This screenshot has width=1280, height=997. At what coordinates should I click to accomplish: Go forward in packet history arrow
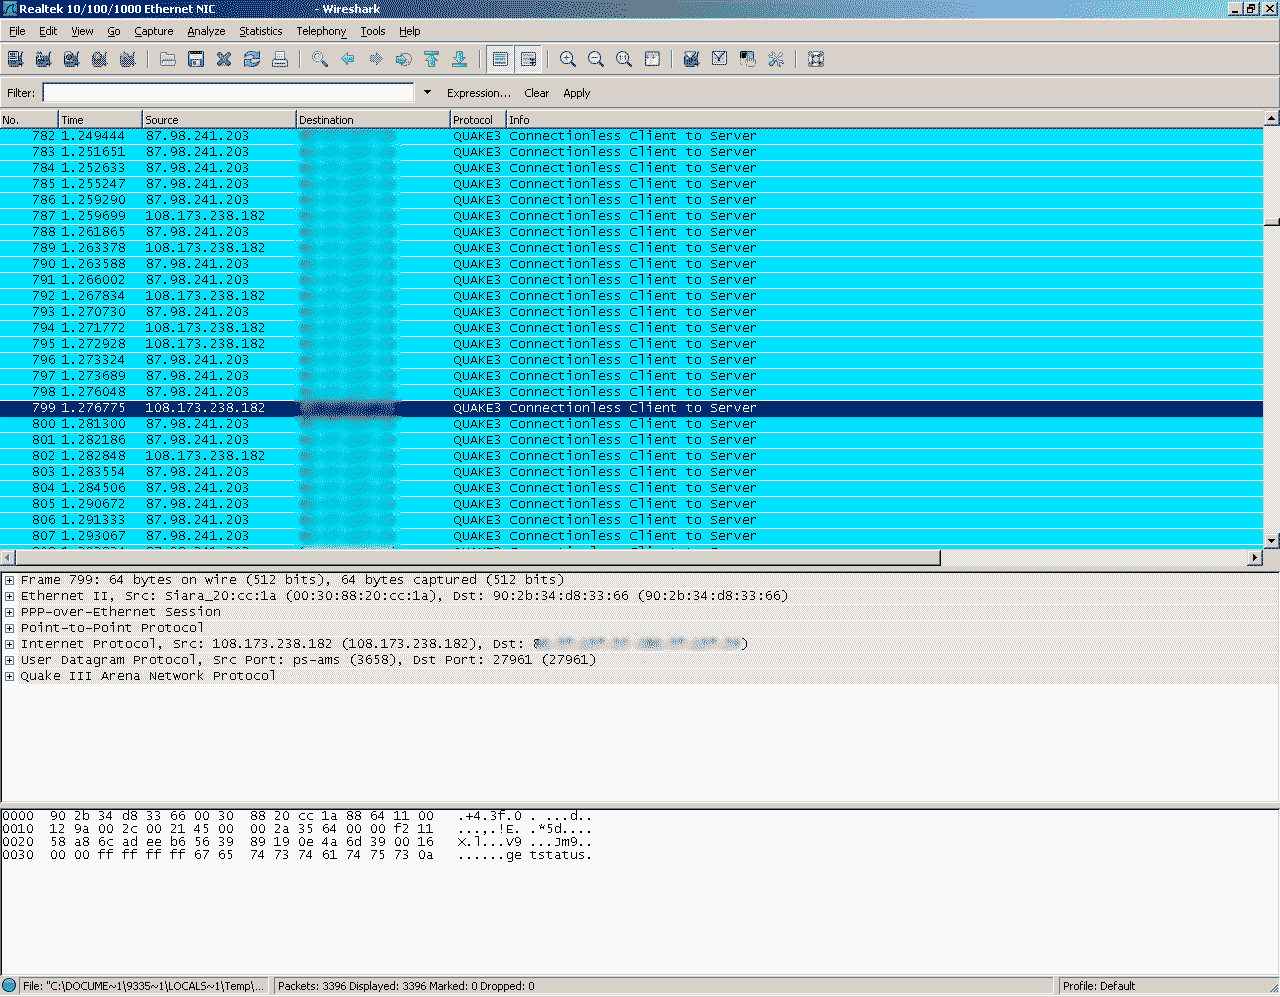click(376, 60)
